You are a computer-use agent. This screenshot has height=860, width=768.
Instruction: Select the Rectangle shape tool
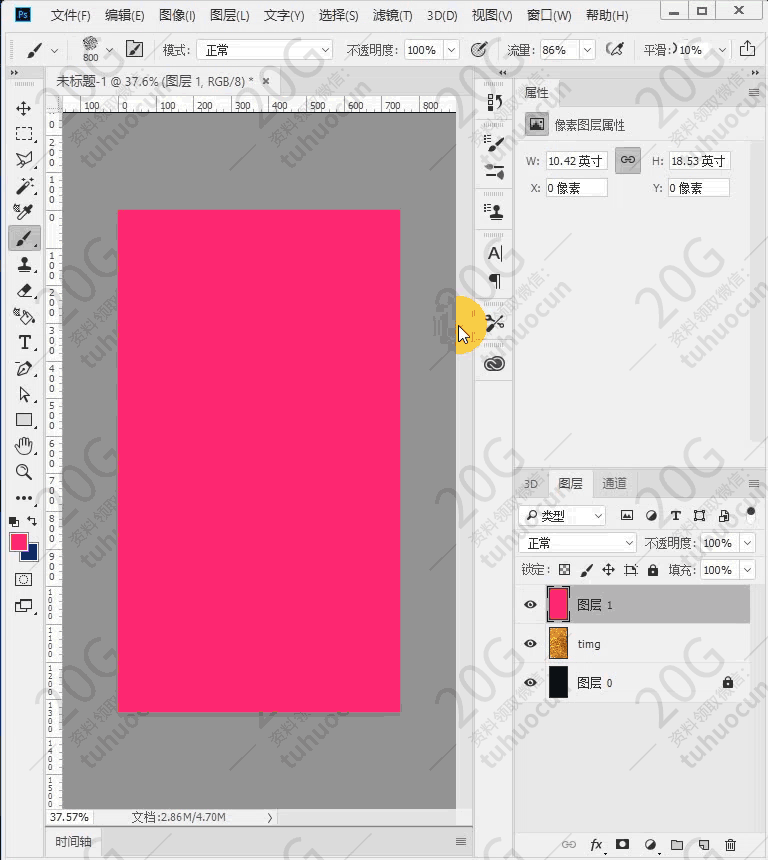(x=24, y=420)
